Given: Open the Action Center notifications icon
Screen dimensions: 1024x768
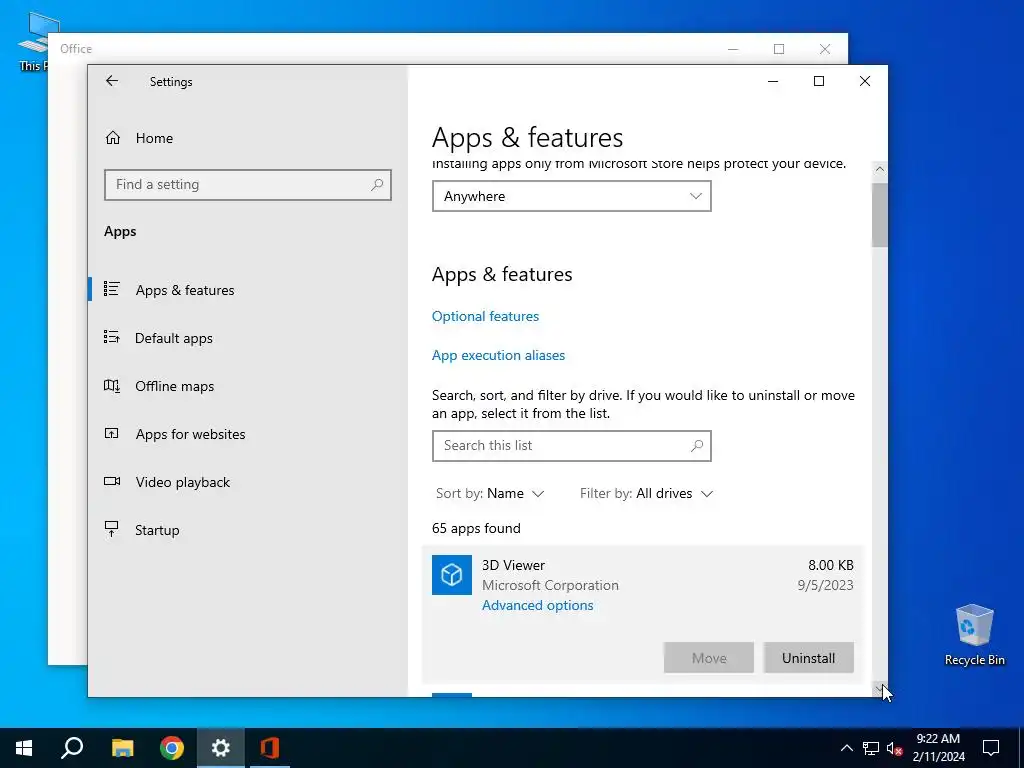Looking at the screenshot, I should pyautogui.click(x=991, y=748).
